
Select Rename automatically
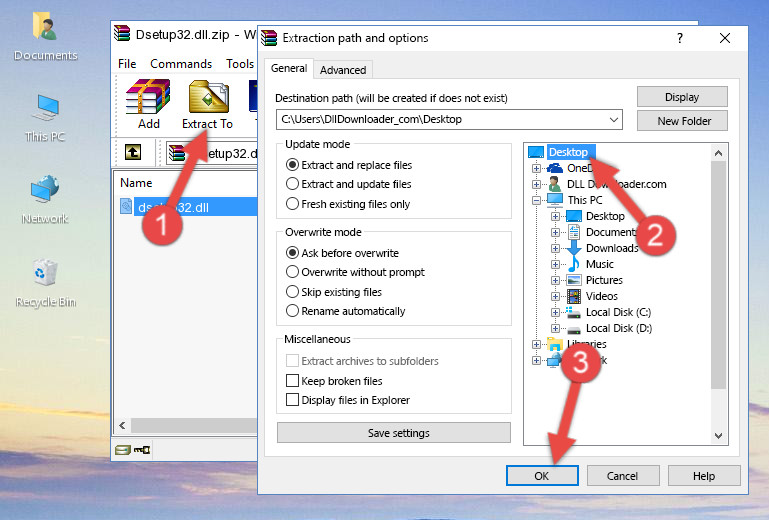345,311
